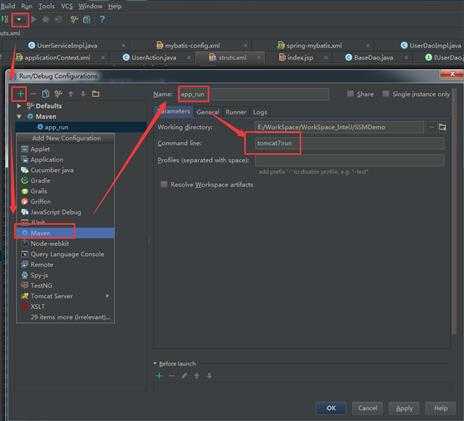
Task: Open the General tab
Action: pyautogui.click(x=208, y=112)
